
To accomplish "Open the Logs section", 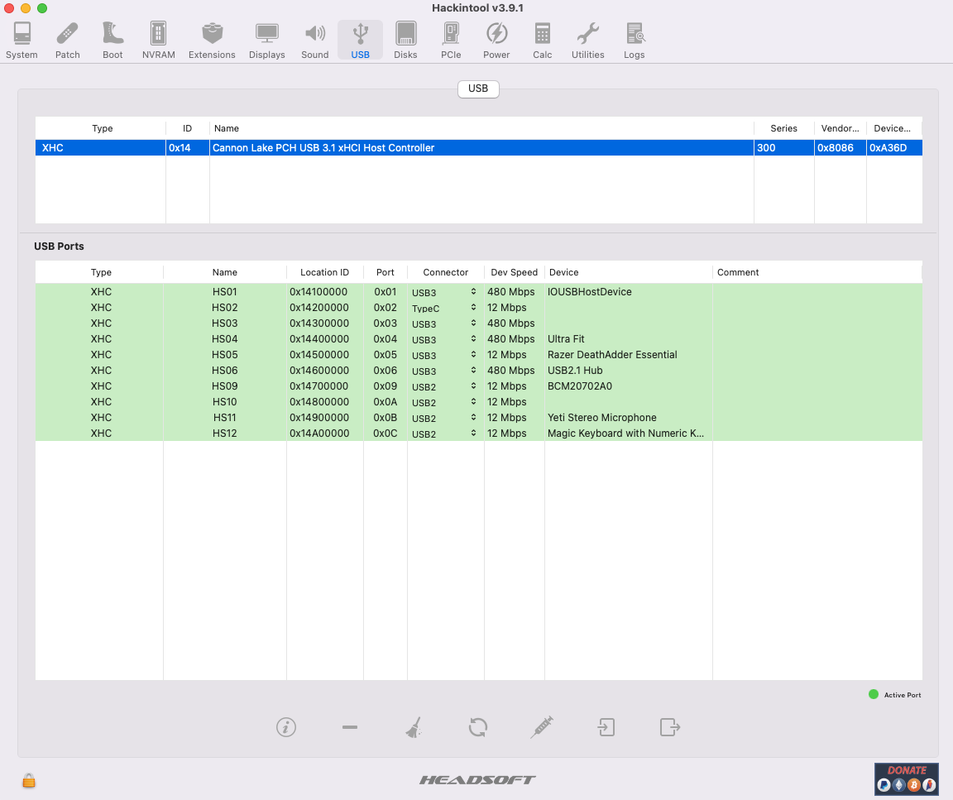I will (634, 41).
